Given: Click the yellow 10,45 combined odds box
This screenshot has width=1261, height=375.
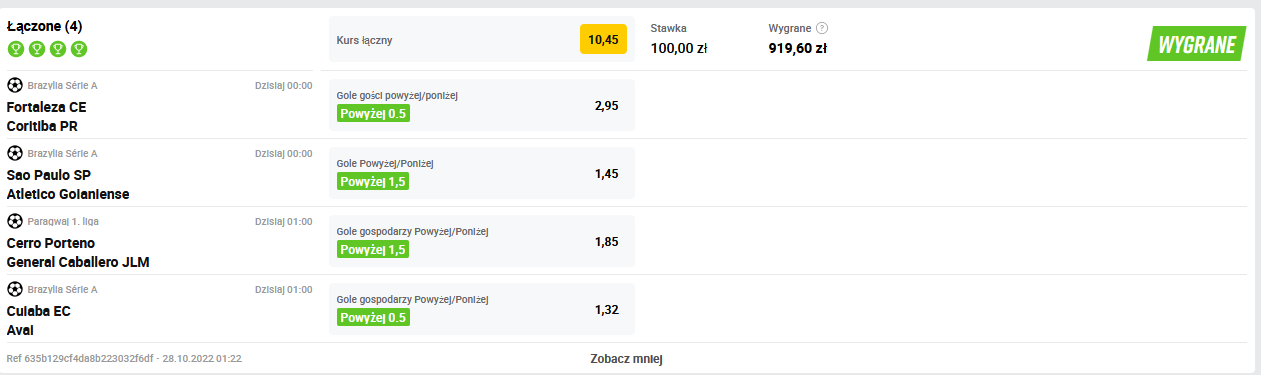Looking at the screenshot, I should (x=603, y=40).
